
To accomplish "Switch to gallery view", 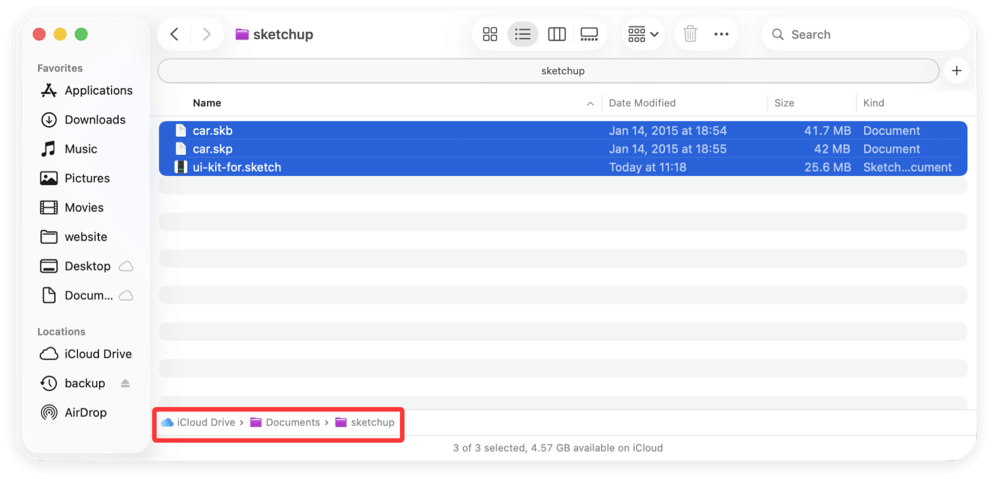I will 589,34.
